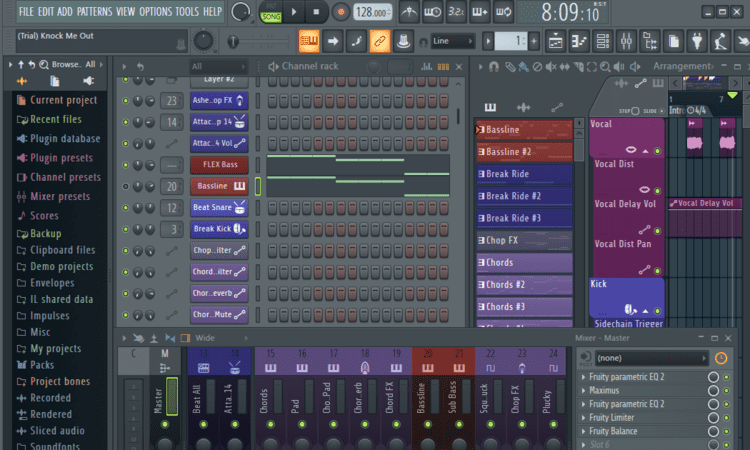The width and height of the screenshot is (750, 450).
Task: Toggle mute on Vocal playlist track
Action: (x=658, y=151)
